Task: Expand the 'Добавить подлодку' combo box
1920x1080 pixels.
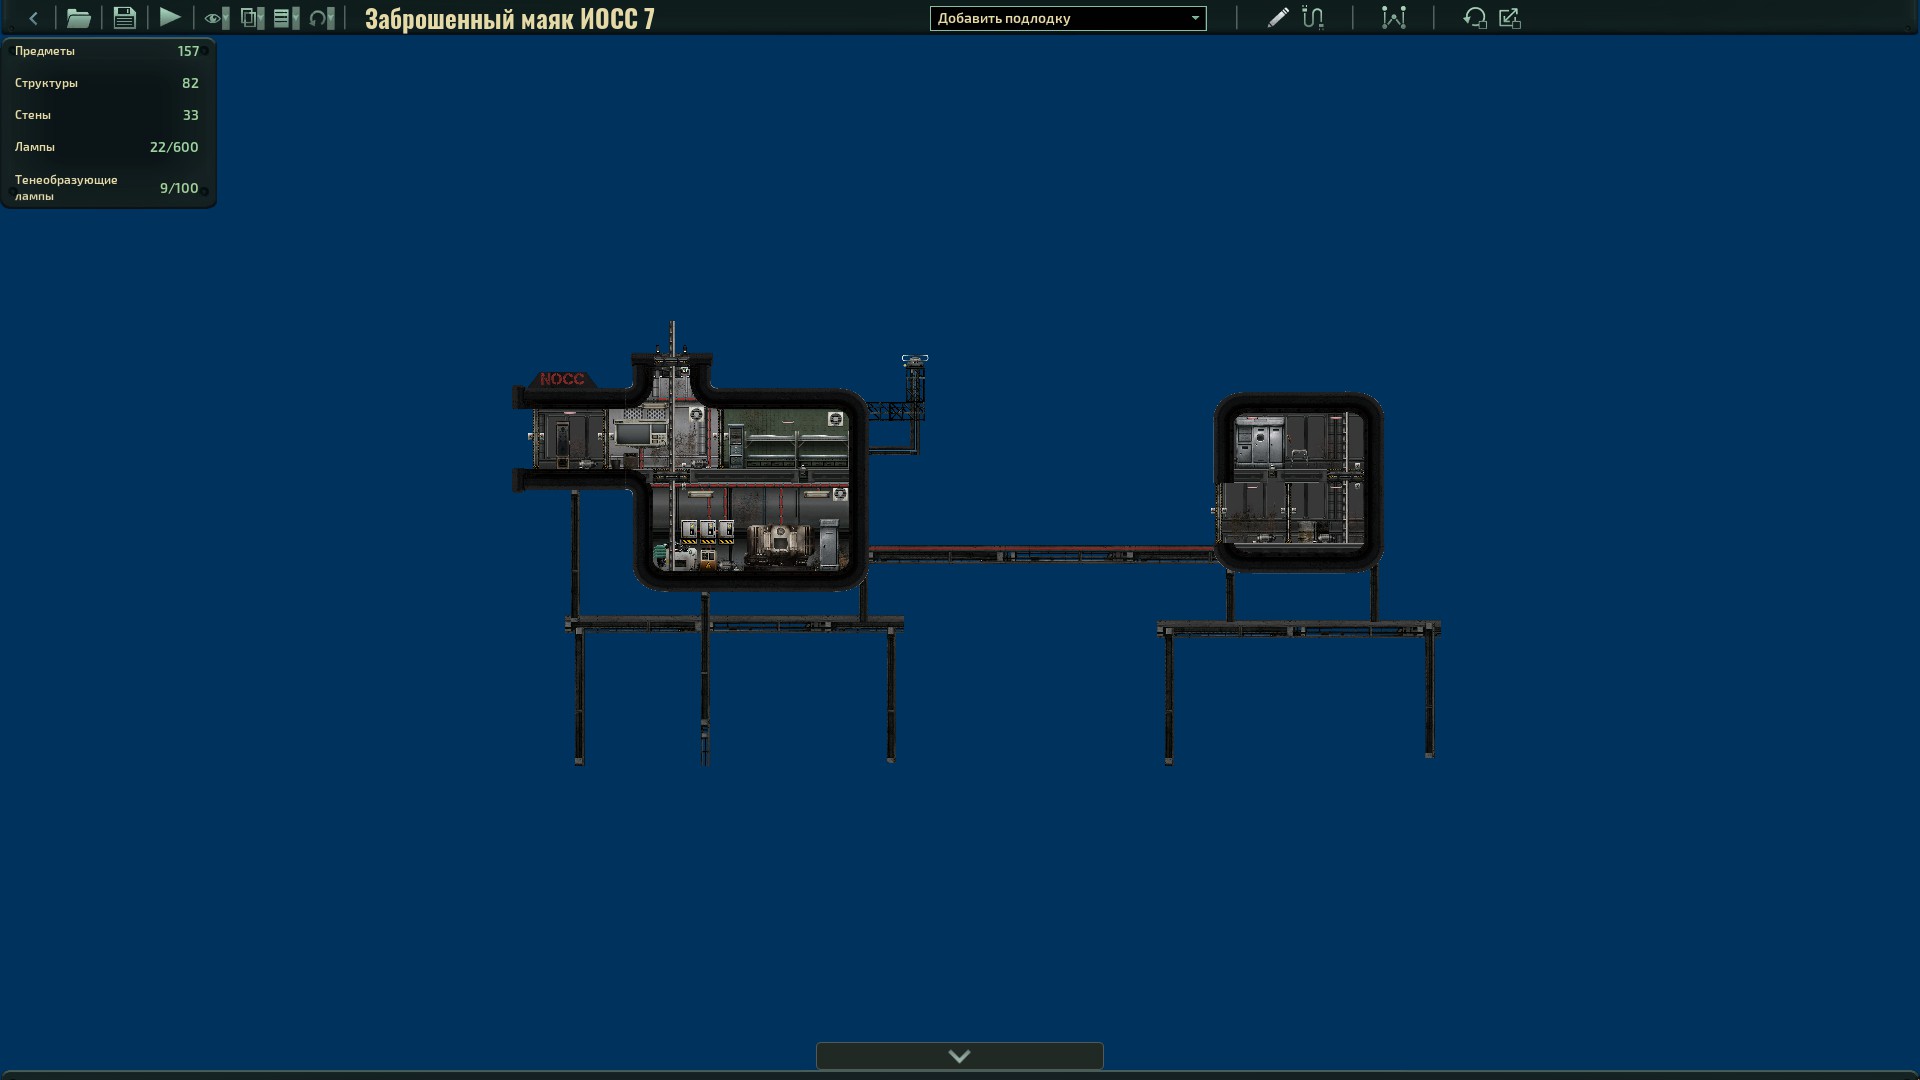Action: click(1068, 18)
